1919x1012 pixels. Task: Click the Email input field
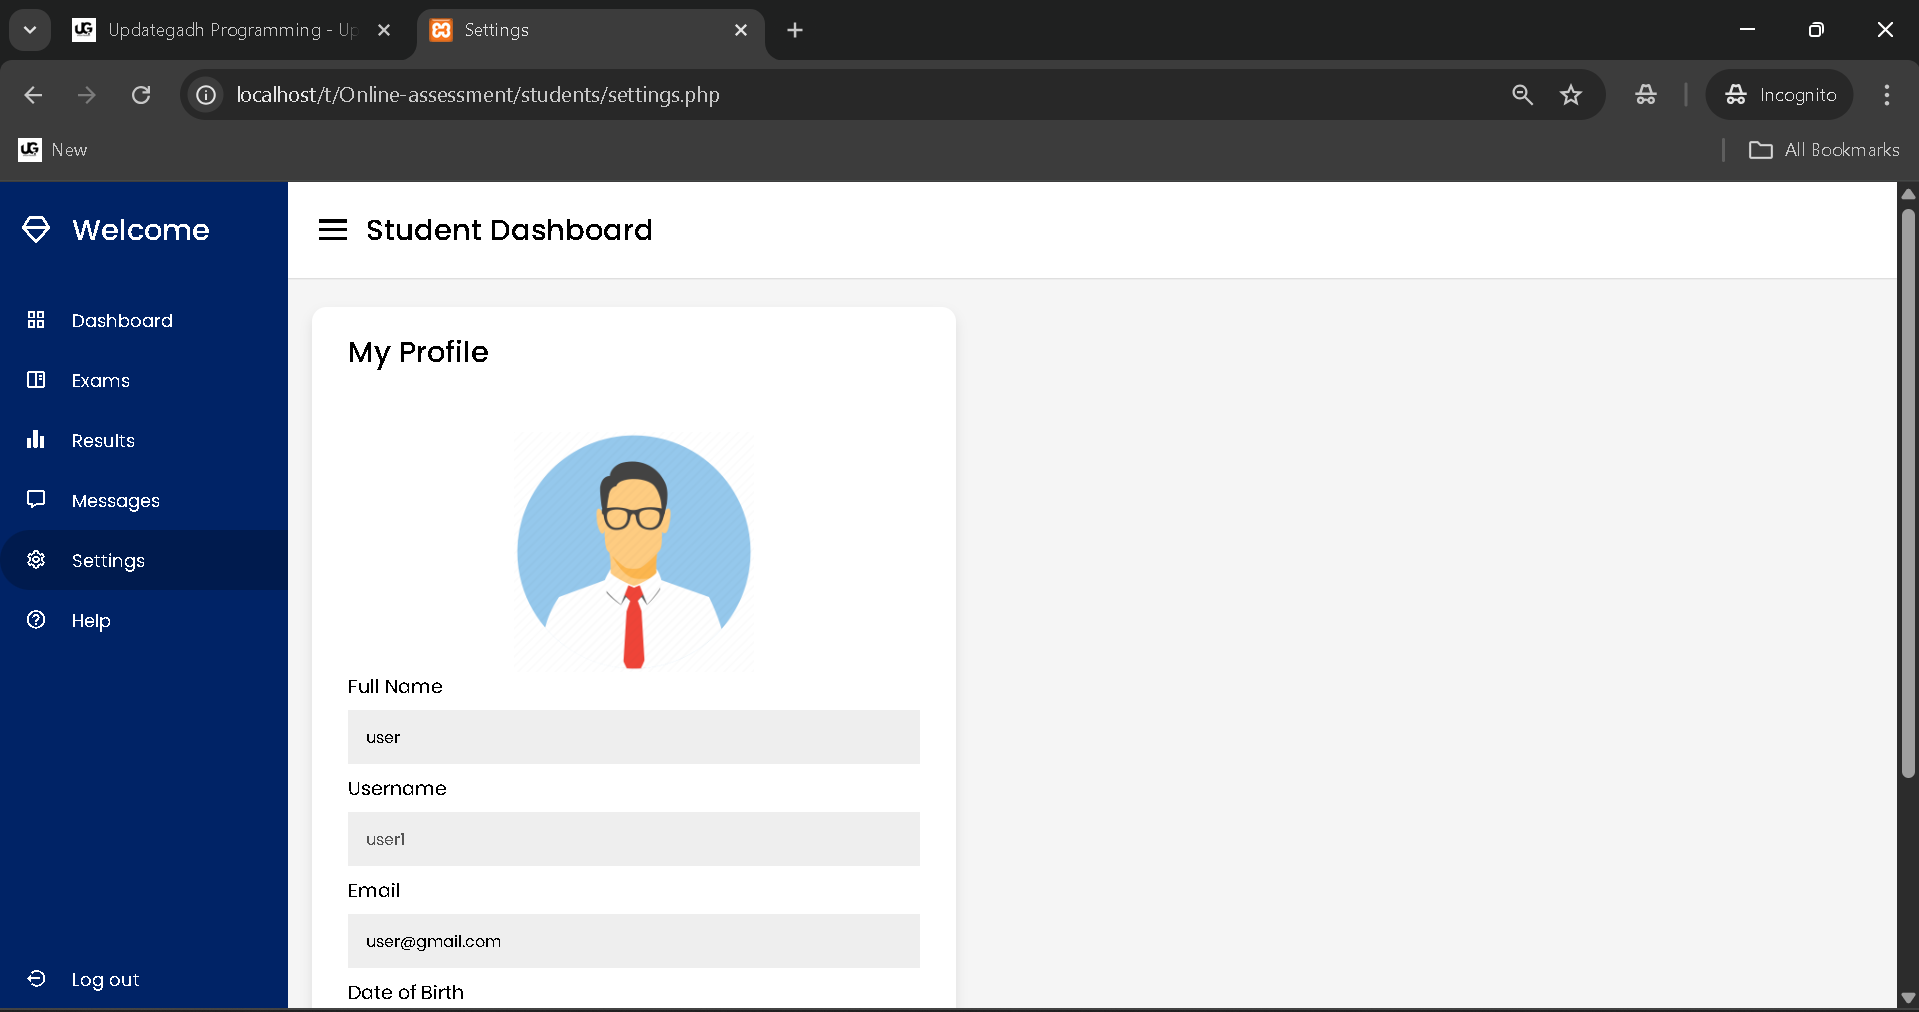[x=633, y=941]
